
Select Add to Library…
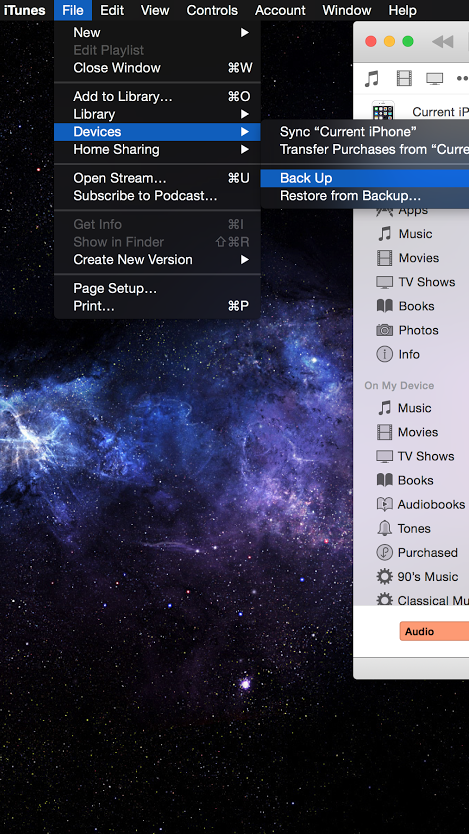point(157,96)
